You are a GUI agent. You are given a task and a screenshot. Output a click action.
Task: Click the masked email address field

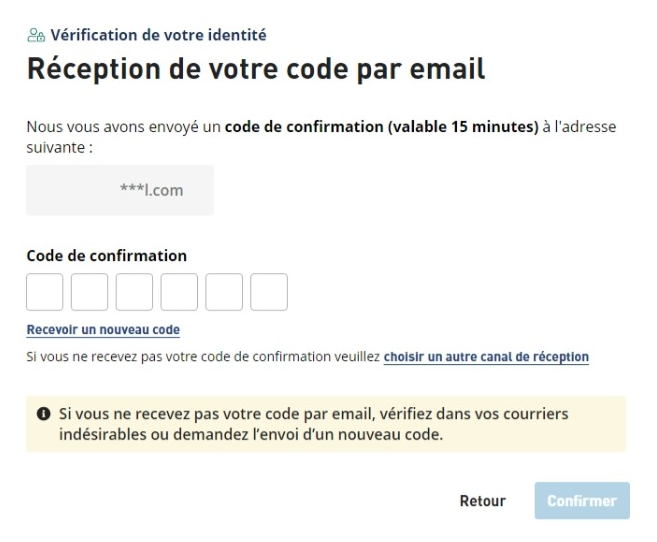[120, 190]
